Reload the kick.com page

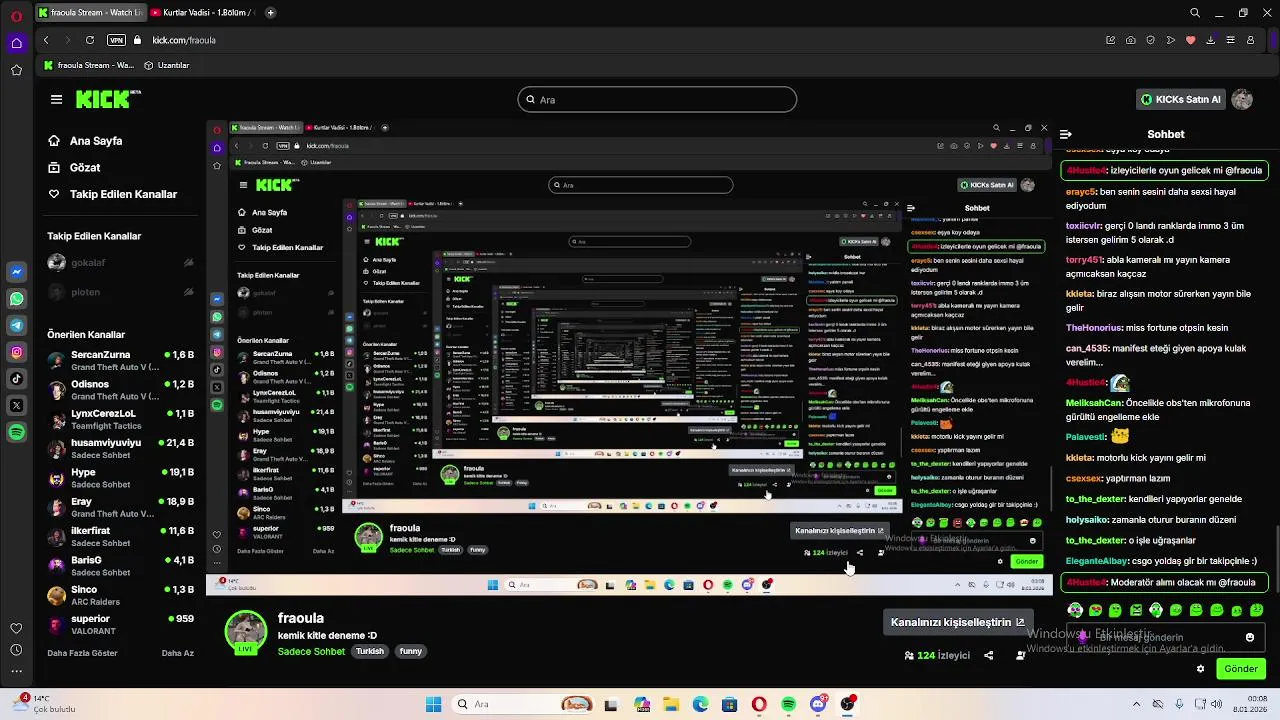pos(90,40)
